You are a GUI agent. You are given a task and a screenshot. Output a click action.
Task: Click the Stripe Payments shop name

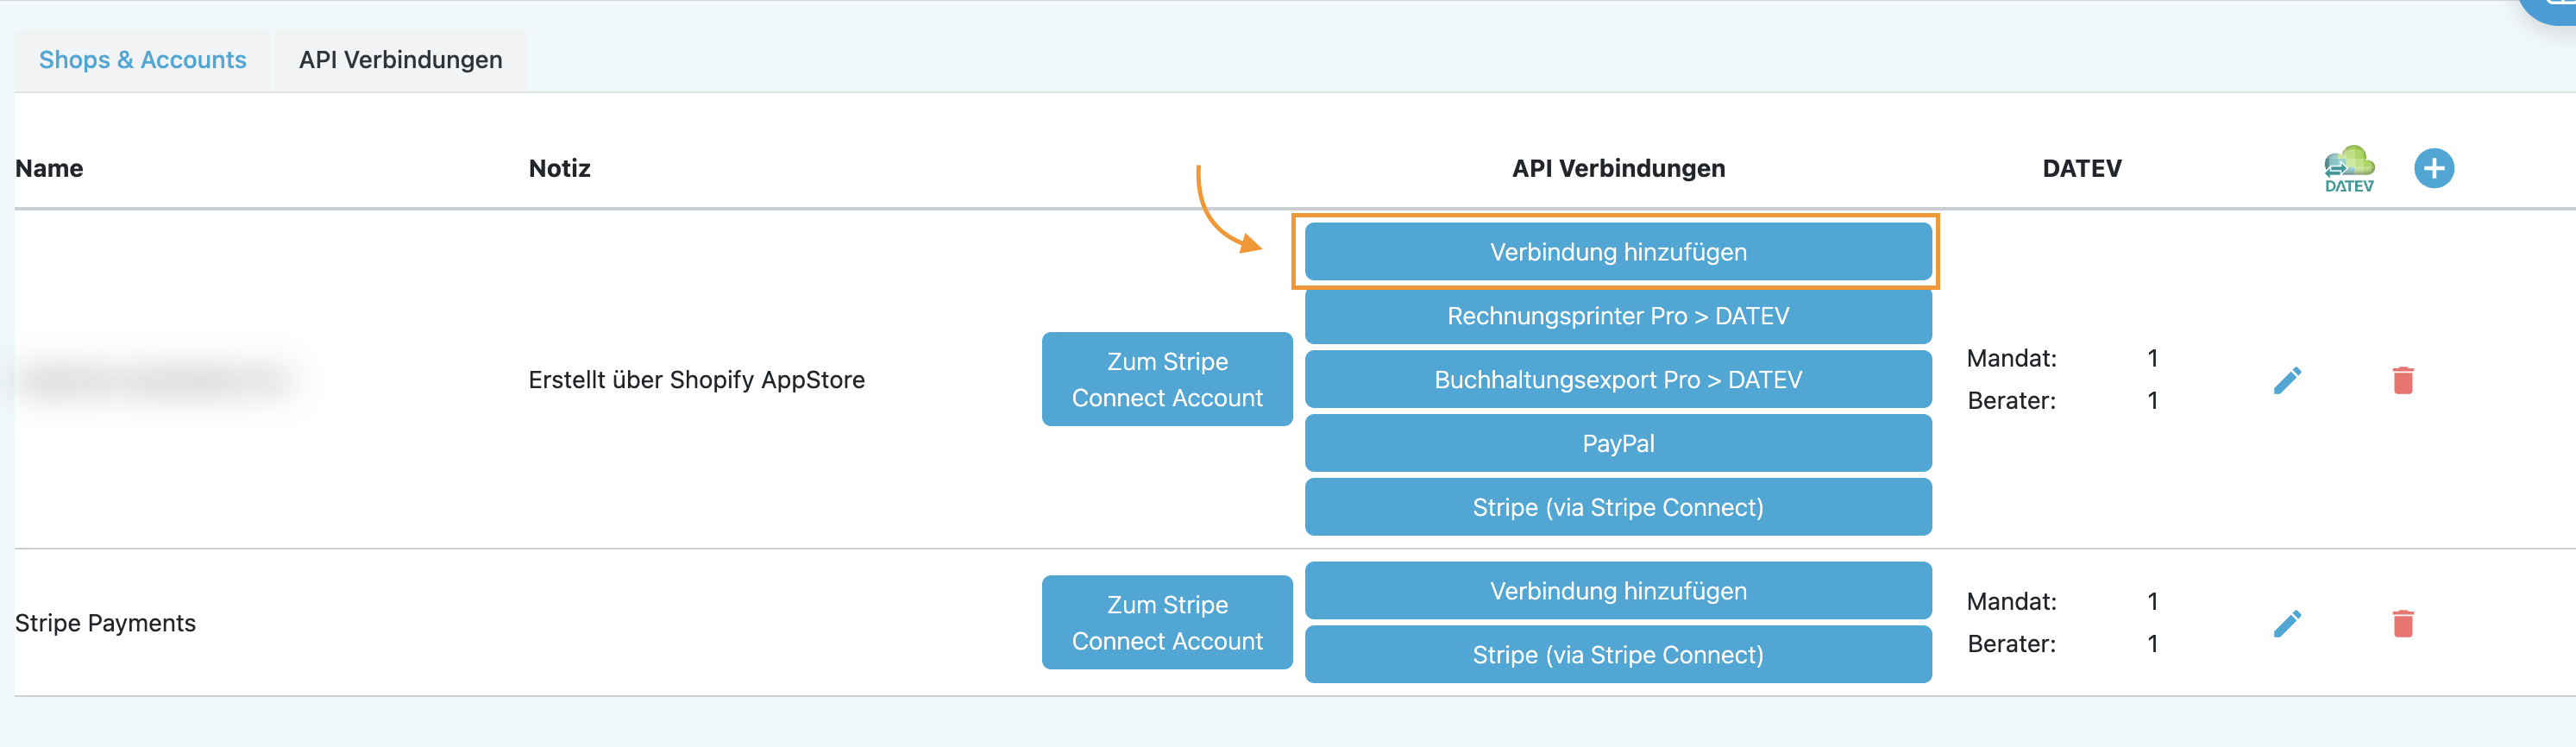[105, 623]
